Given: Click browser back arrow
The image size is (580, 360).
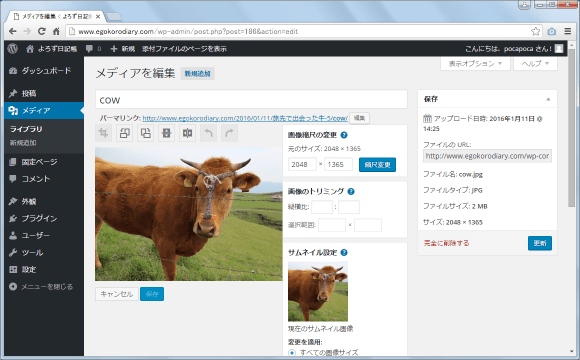Looking at the screenshot, I should (13, 31).
